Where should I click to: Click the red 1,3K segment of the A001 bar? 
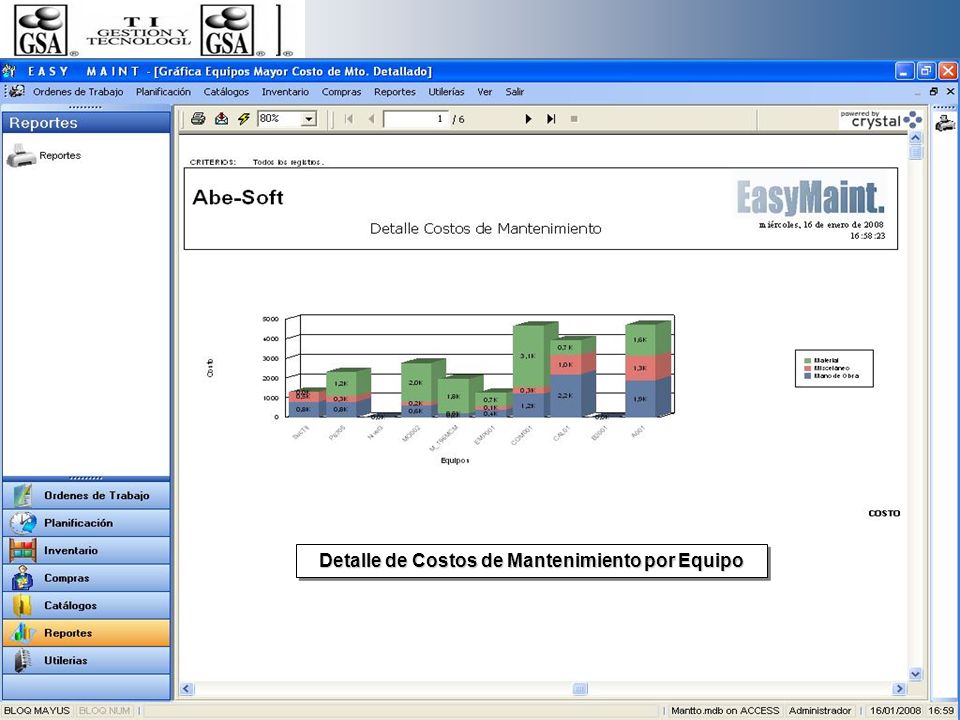pos(640,369)
